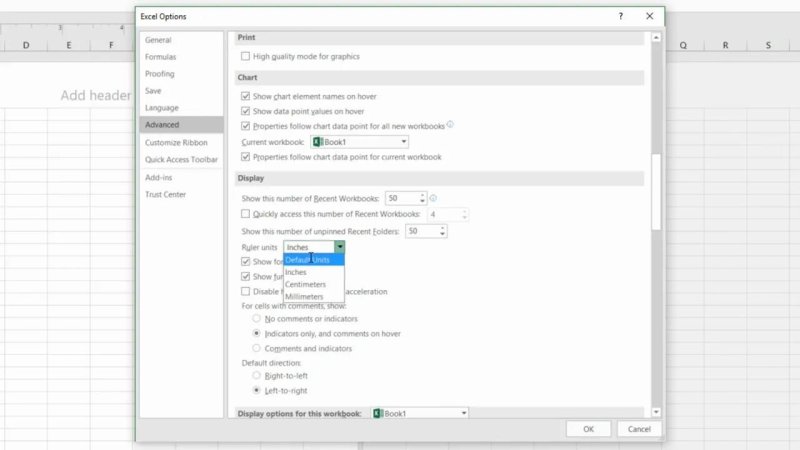Viewport: 800px width, 450px height.
Task: Open the Help question mark icon
Action: coord(620,16)
